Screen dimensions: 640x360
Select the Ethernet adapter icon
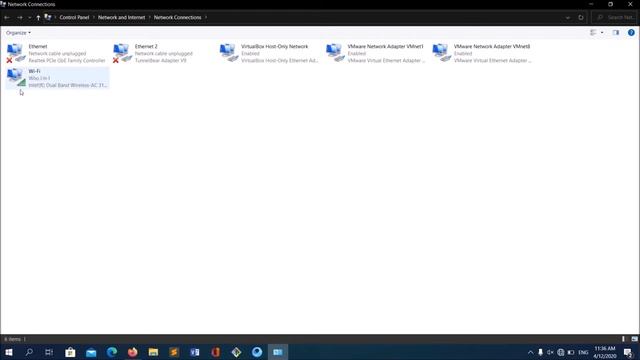(x=16, y=53)
